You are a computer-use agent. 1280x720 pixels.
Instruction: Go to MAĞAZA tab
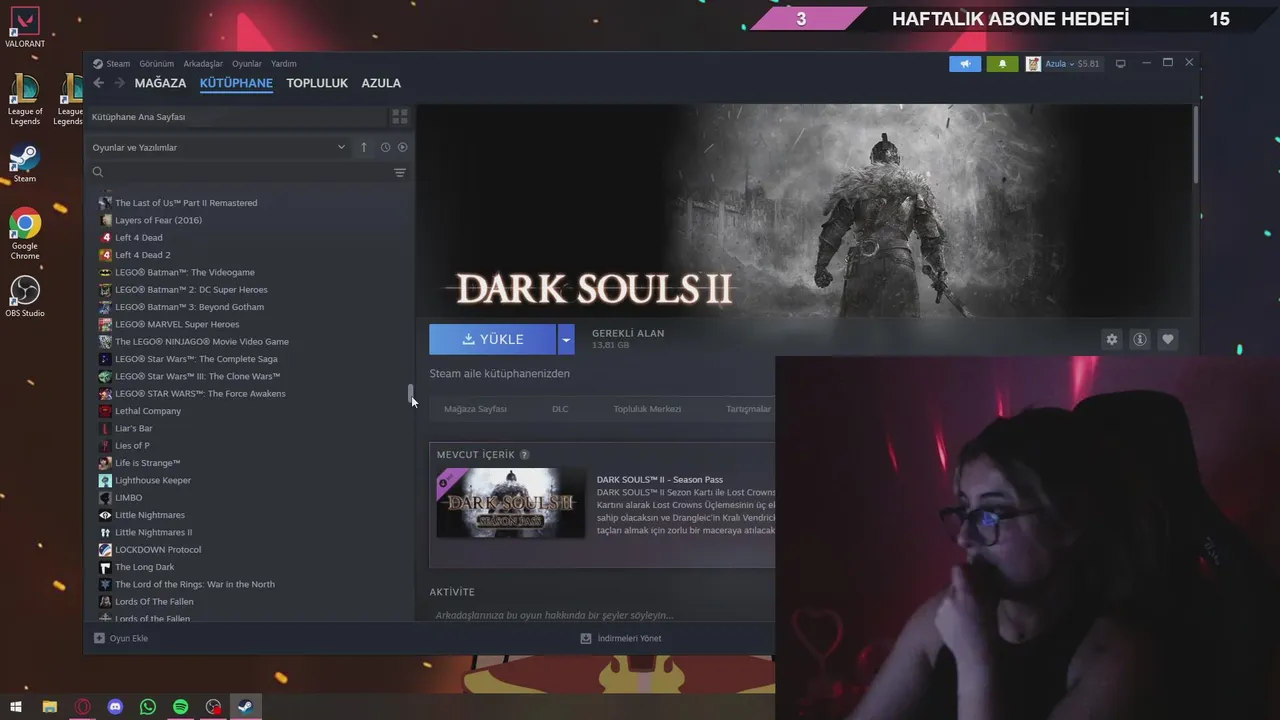pos(161,83)
